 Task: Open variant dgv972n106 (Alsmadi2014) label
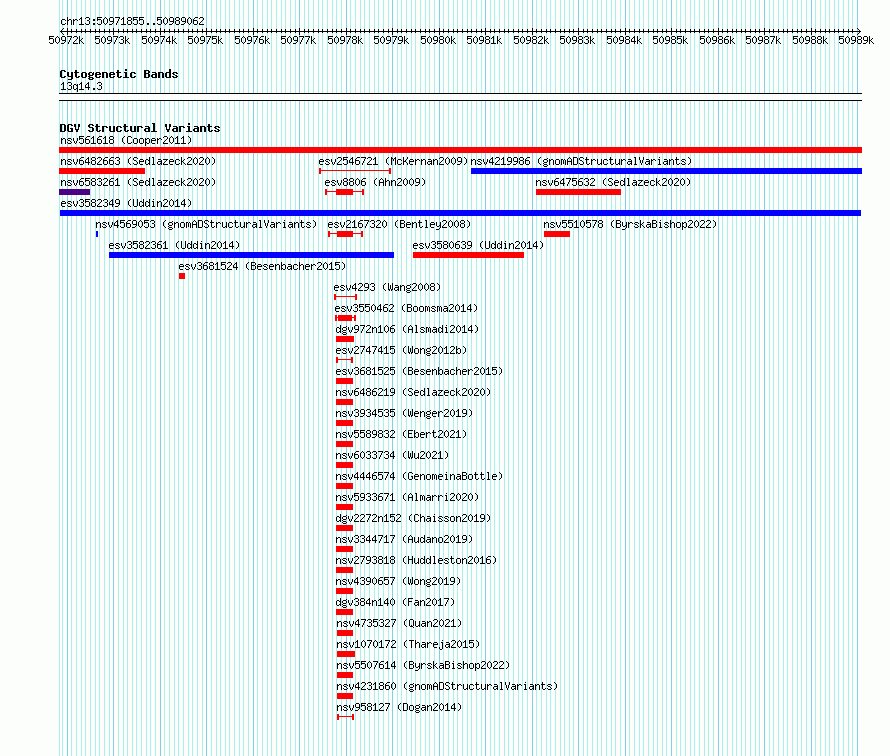407,329
